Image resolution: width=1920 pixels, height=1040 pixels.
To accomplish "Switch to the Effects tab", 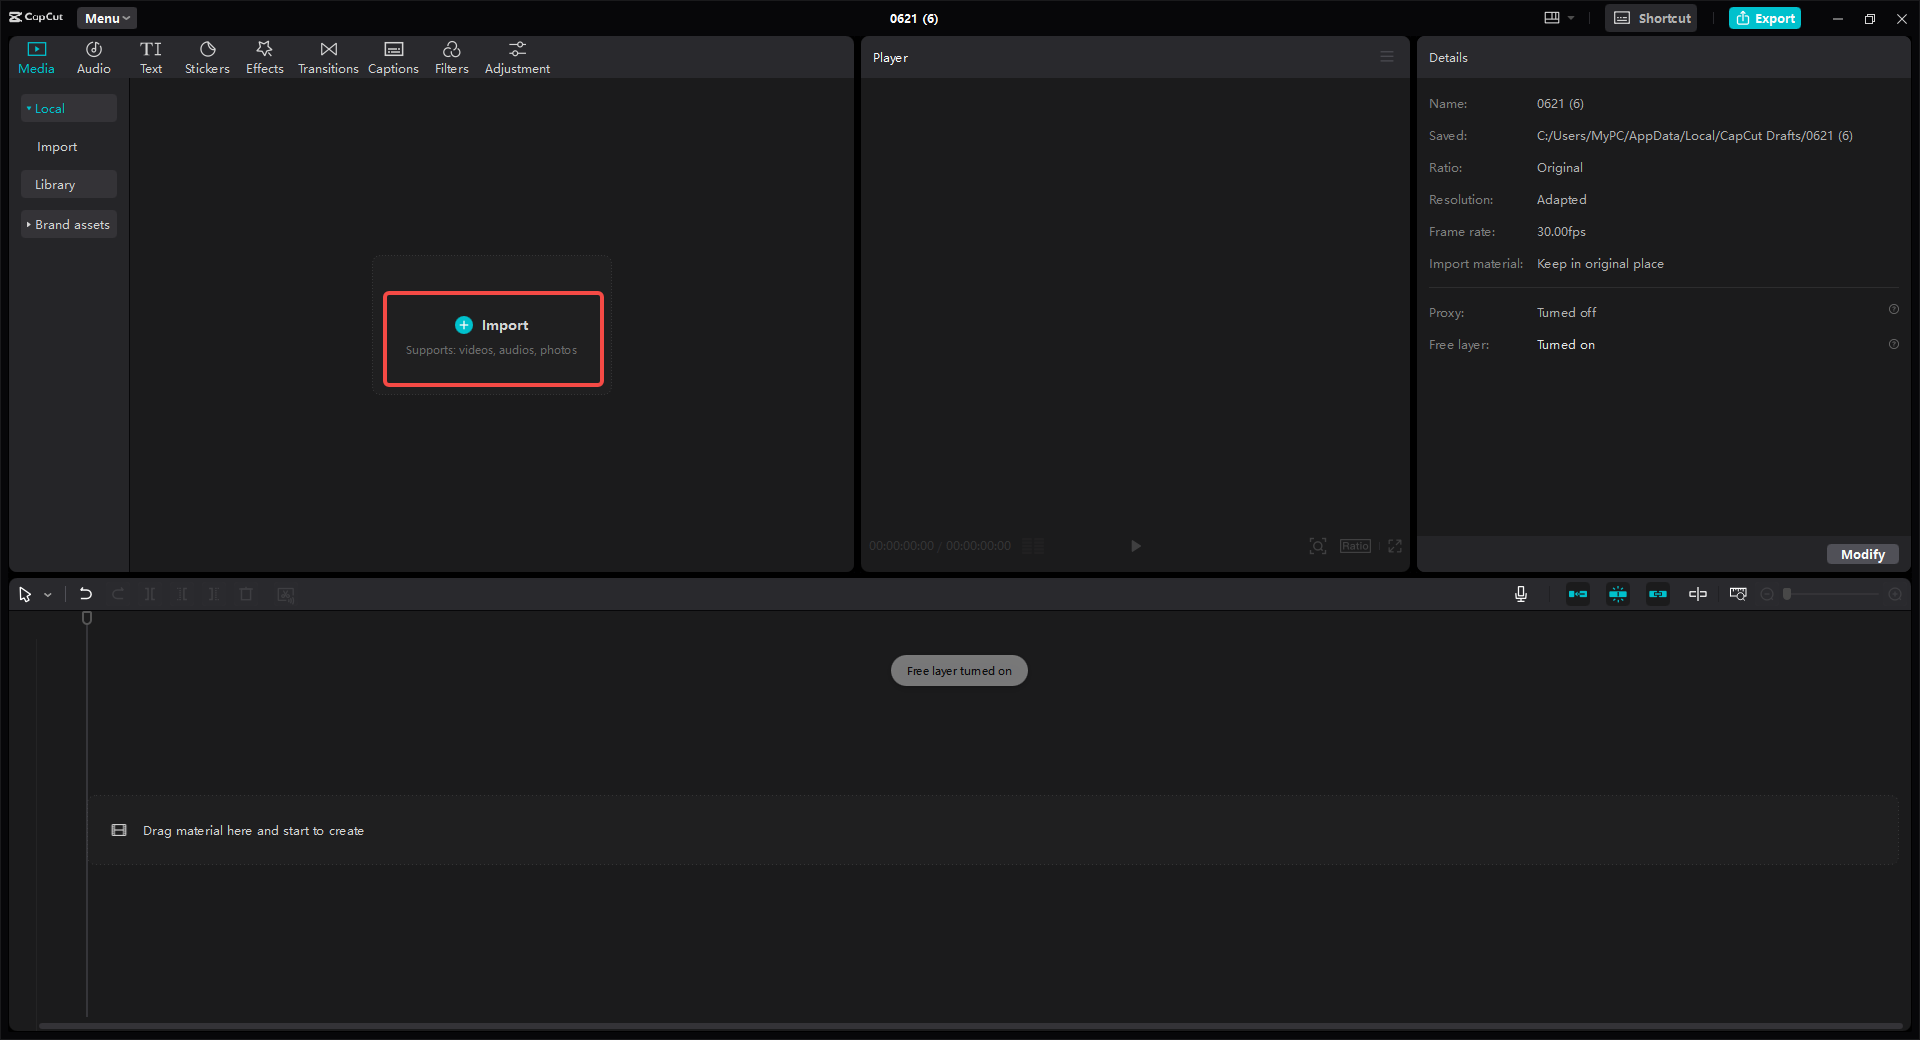I will point(265,58).
